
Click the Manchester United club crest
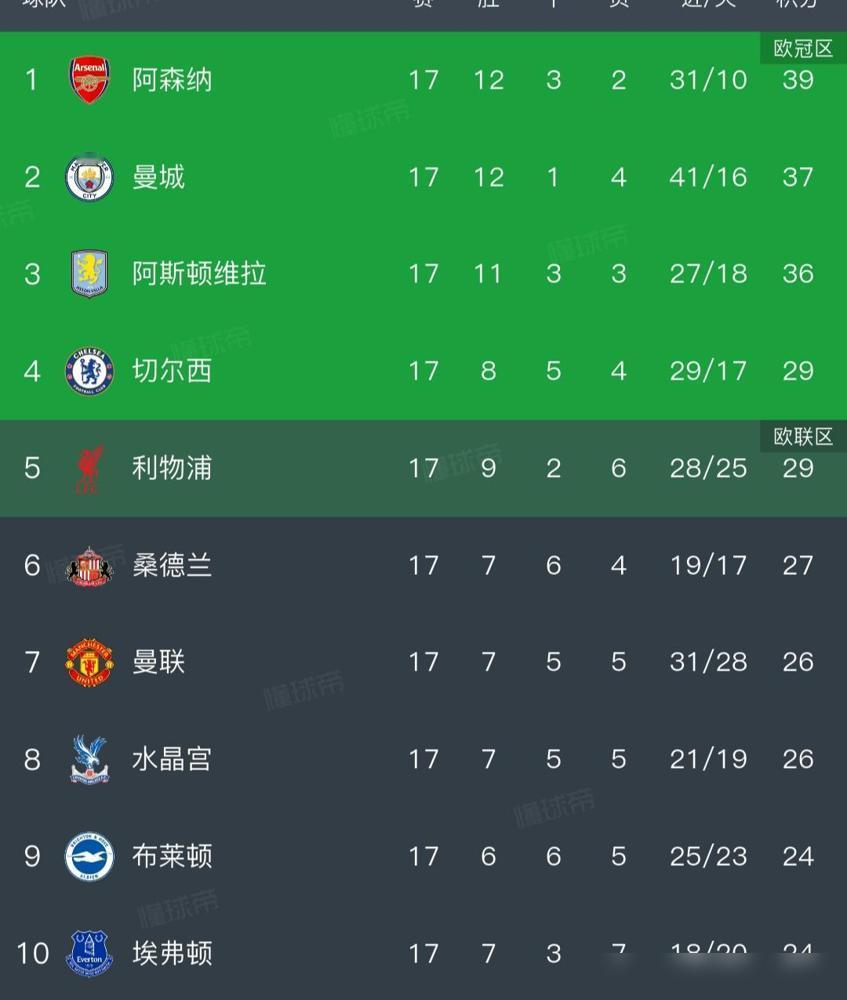tap(88, 661)
